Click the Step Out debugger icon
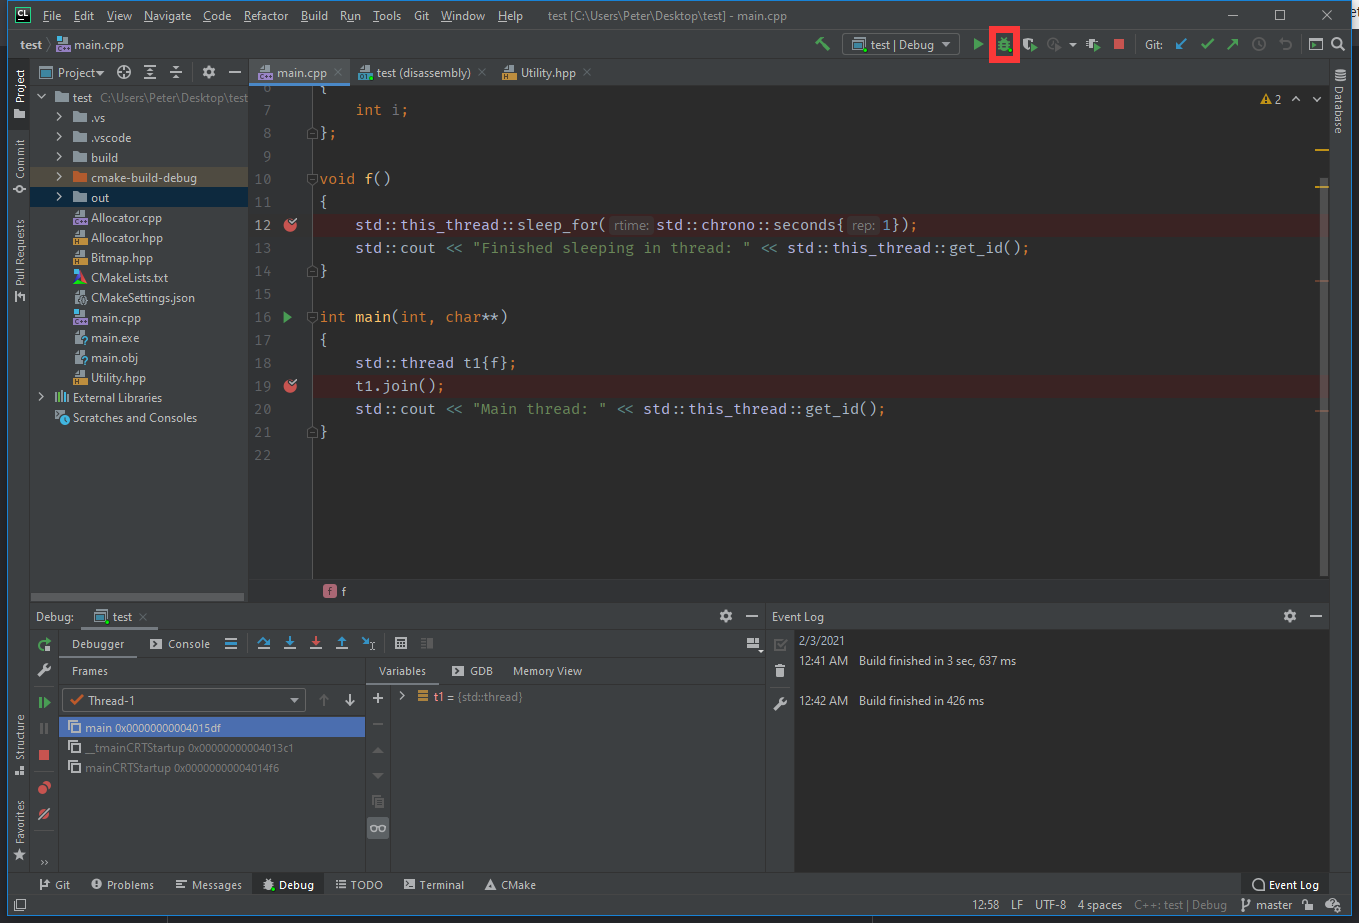Image resolution: width=1359 pixels, height=923 pixels. click(x=342, y=643)
